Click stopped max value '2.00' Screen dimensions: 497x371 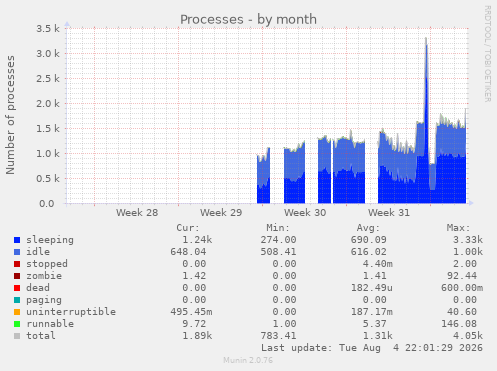465,264
